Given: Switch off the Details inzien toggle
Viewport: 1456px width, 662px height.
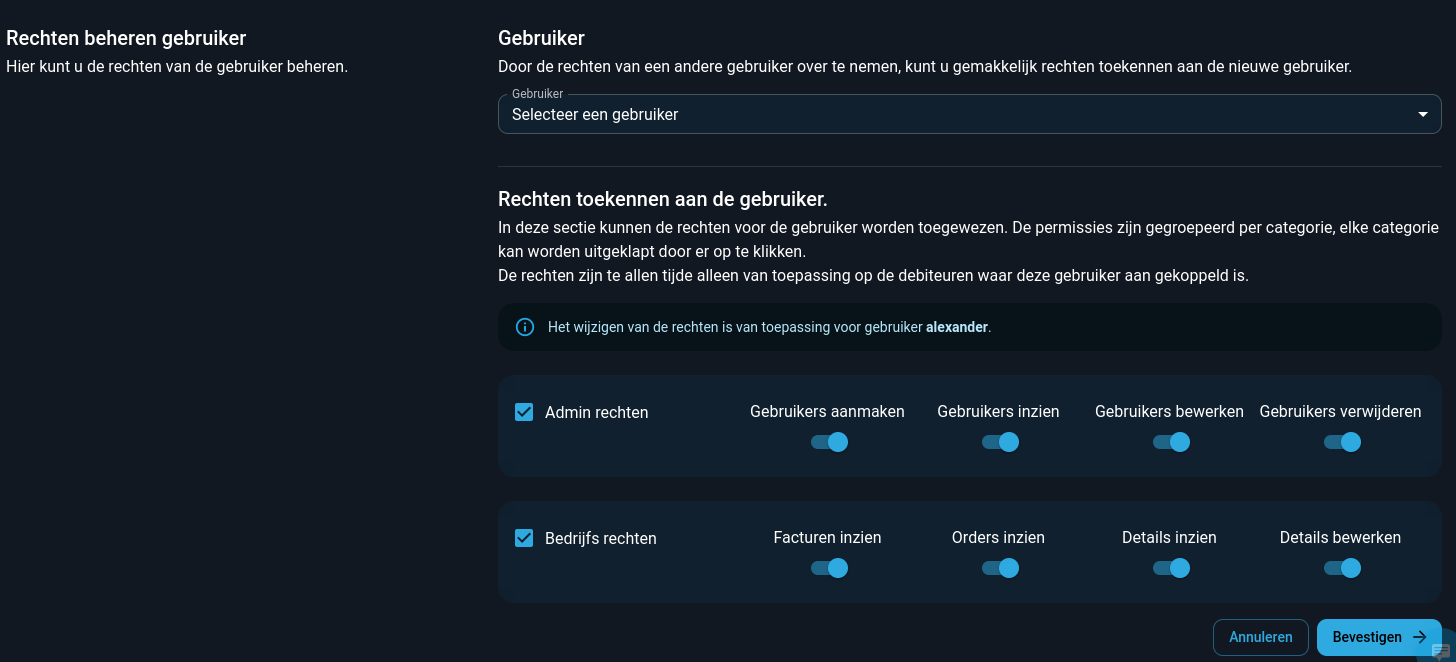Looking at the screenshot, I should (1171, 568).
